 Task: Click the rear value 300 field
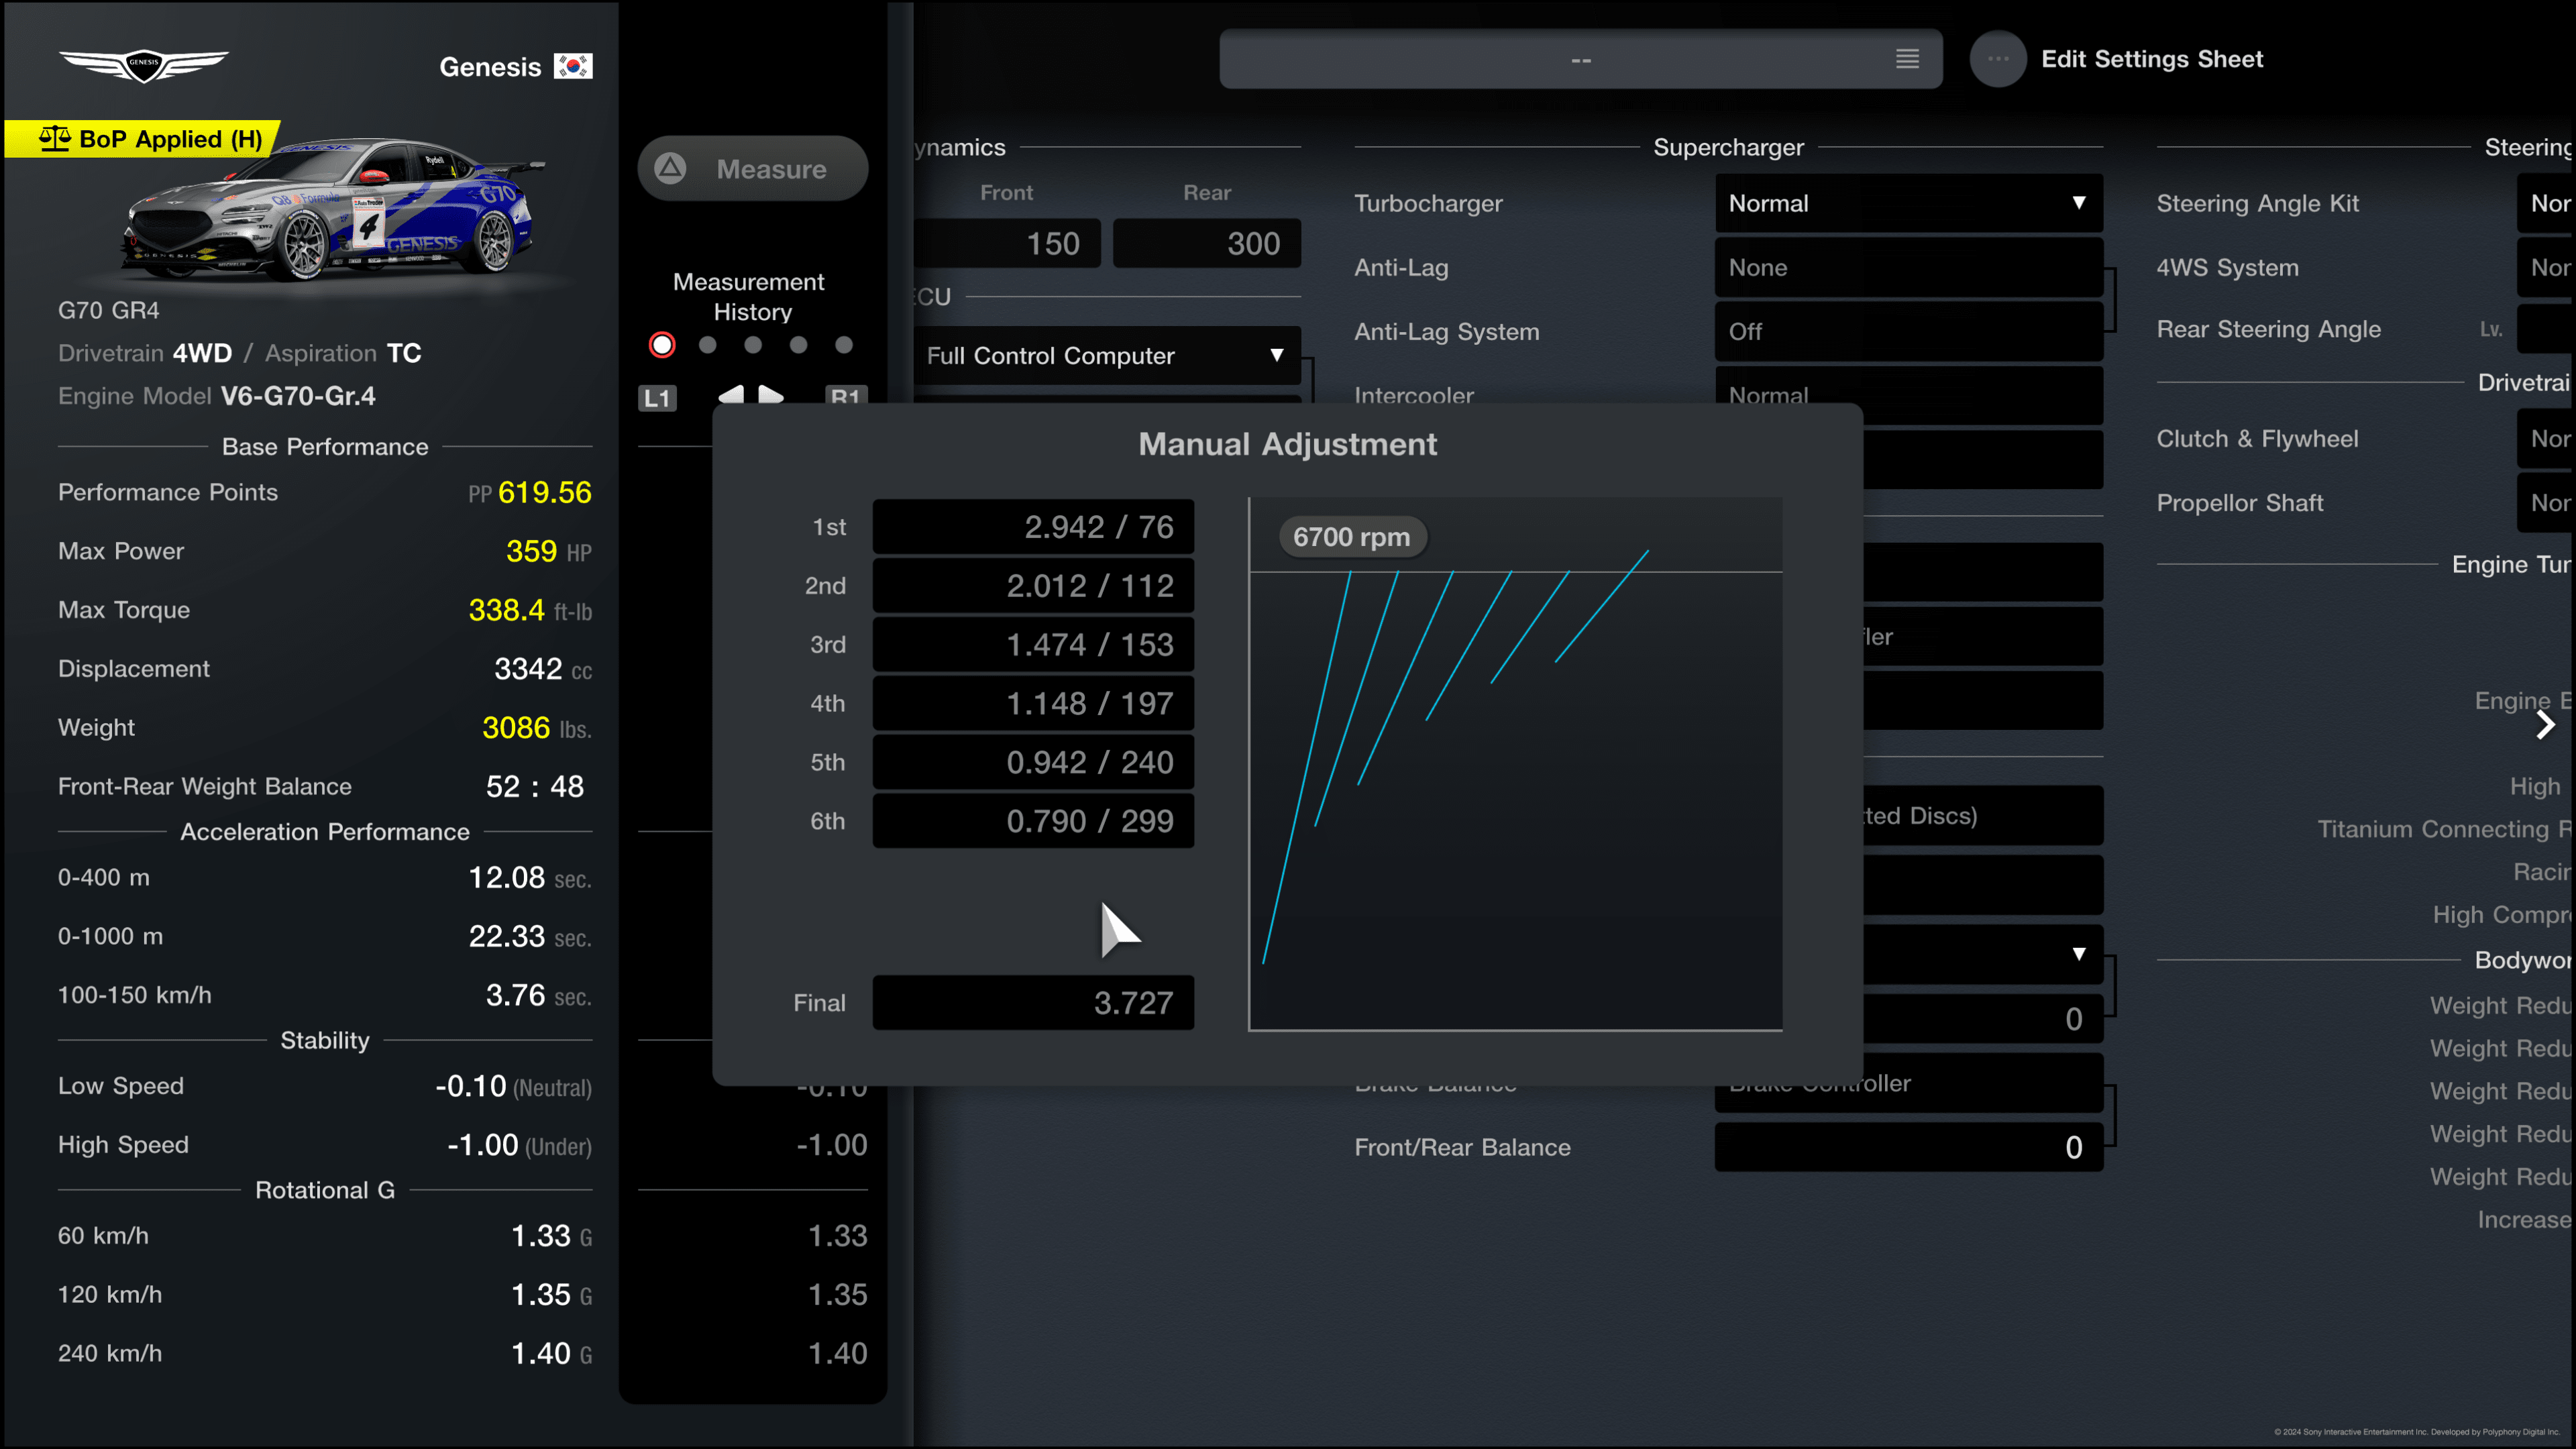pos(1207,243)
